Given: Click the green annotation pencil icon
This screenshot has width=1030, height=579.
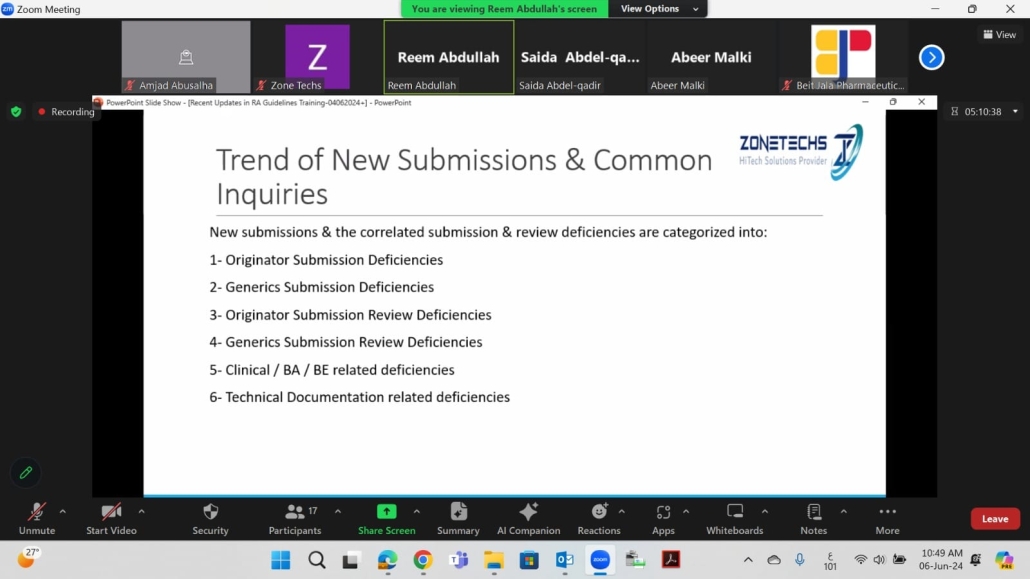Looking at the screenshot, I should pyautogui.click(x=26, y=472).
